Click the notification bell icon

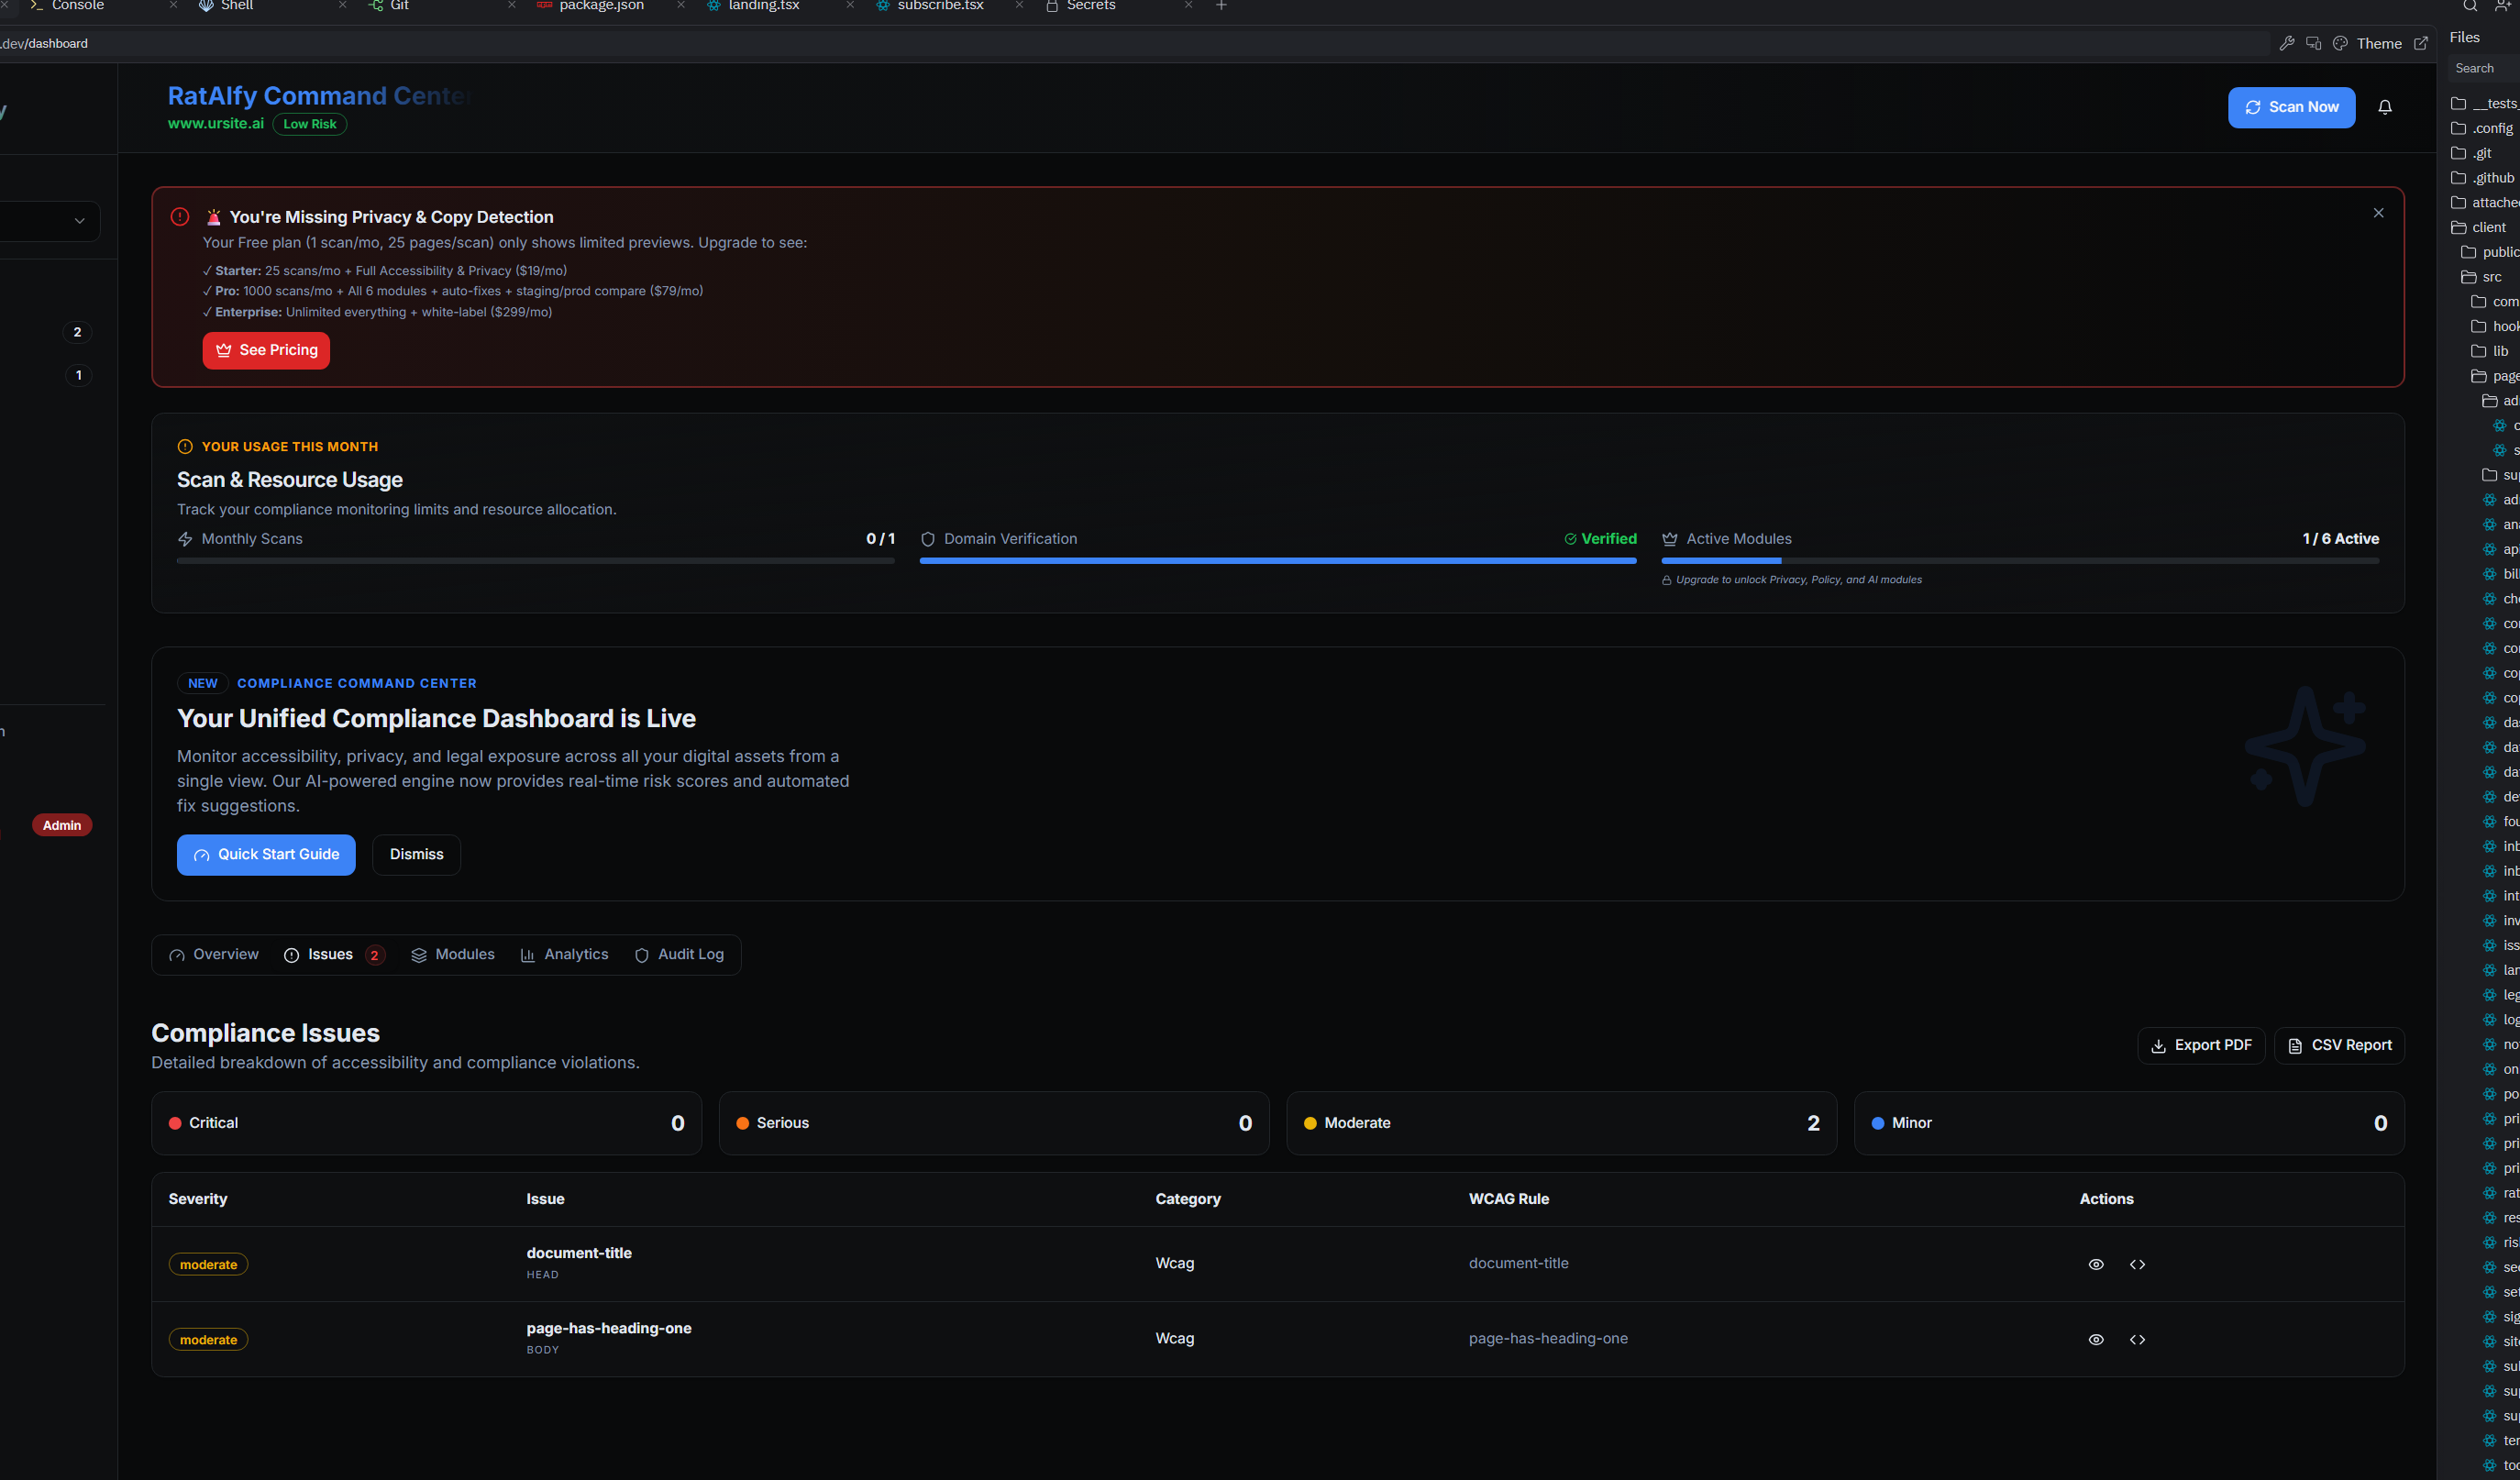(x=2385, y=107)
